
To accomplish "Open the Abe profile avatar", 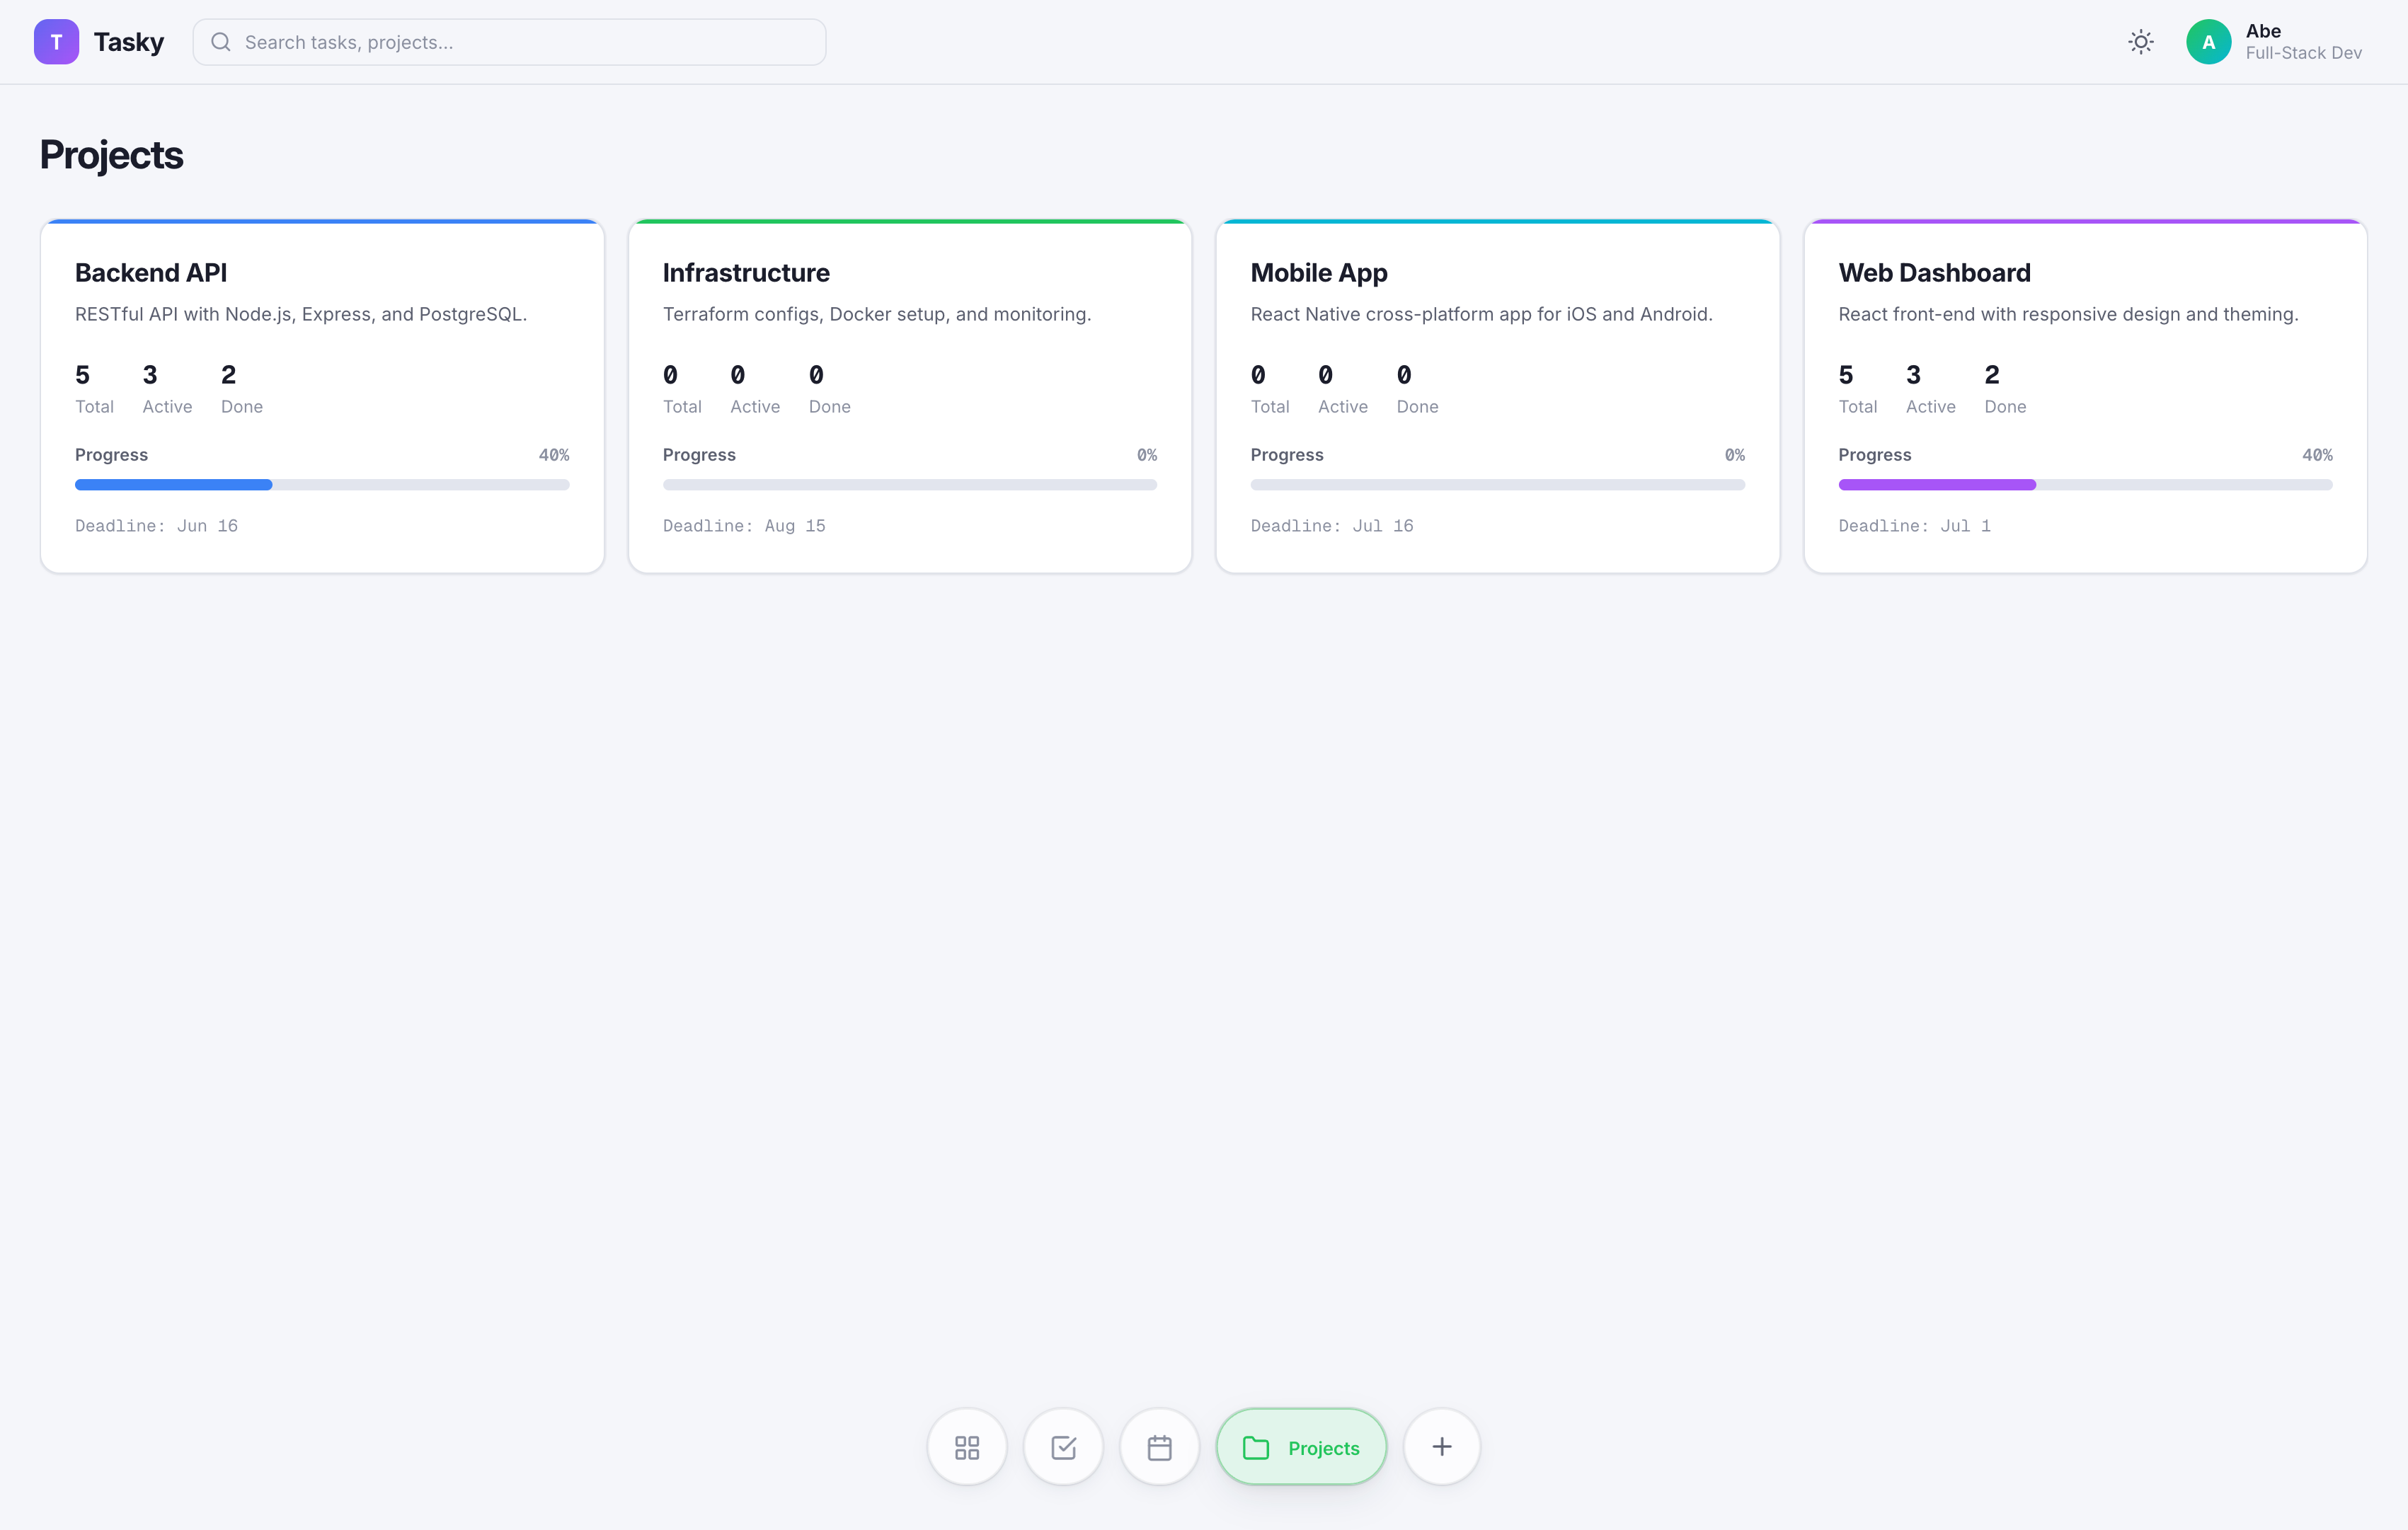I will 2208,42.
